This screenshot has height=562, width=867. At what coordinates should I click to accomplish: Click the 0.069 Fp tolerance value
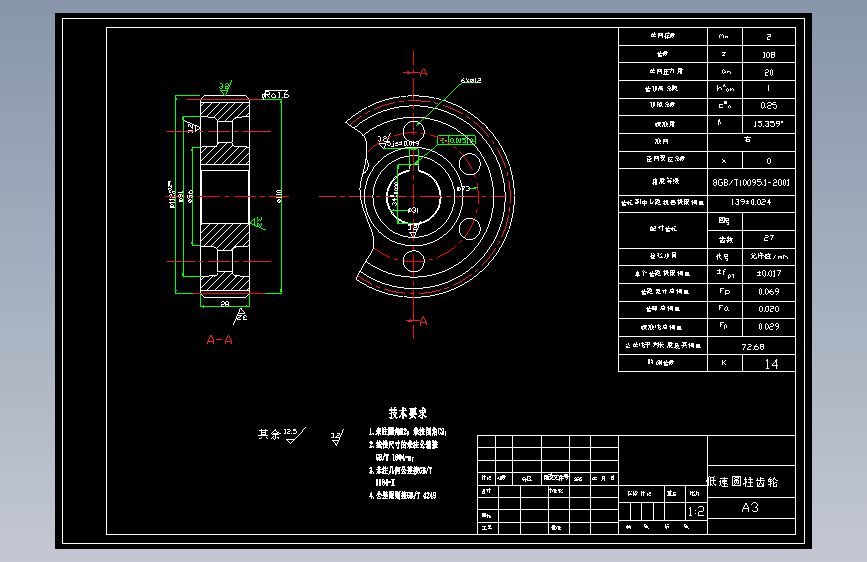click(769, 292)
